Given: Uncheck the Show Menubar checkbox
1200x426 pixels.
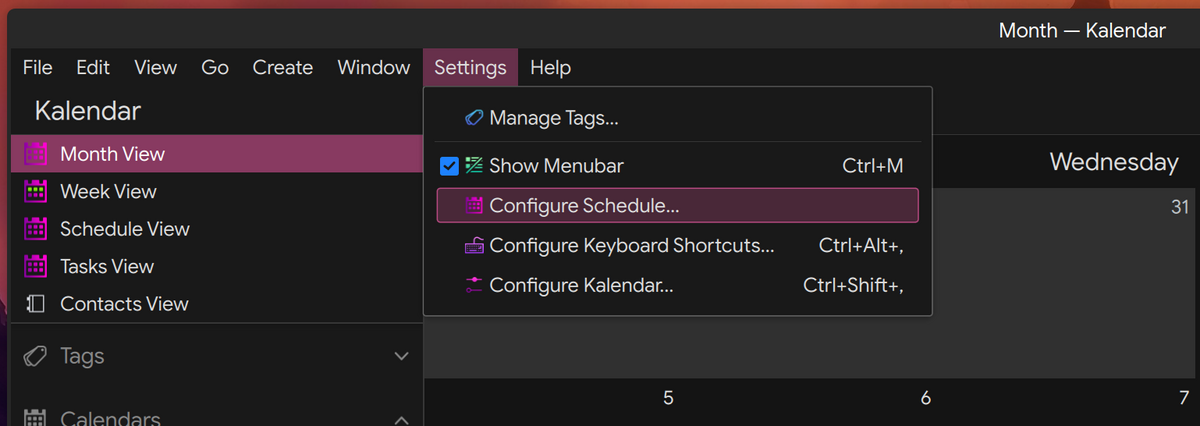Looking at the screenshot, I should [x=449, y=166].
